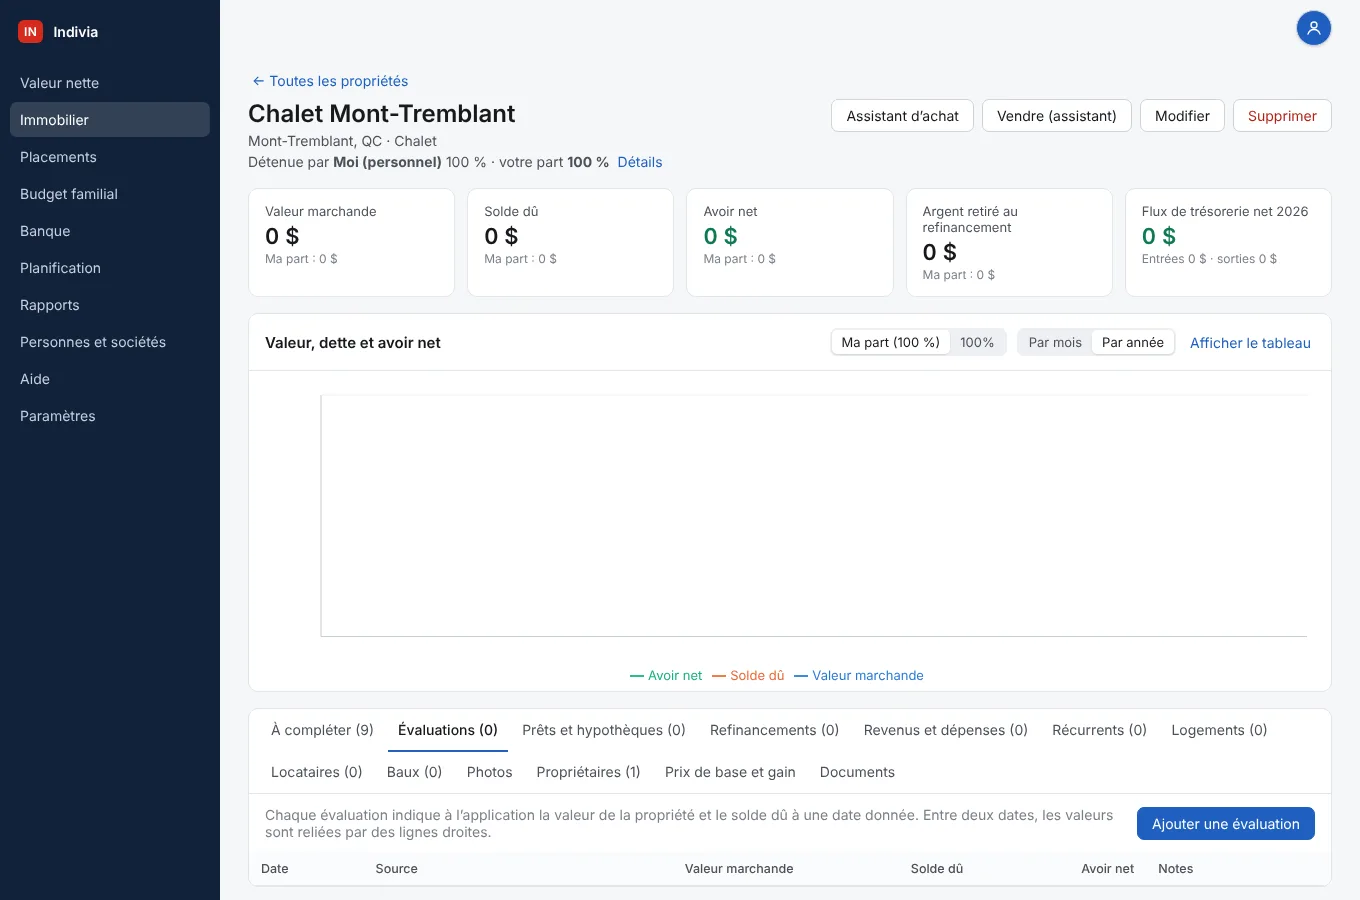The width and height of the screenshot is (1360, 900).
Task: Open Placements from the sidebar
Action: tap(110, 157)
